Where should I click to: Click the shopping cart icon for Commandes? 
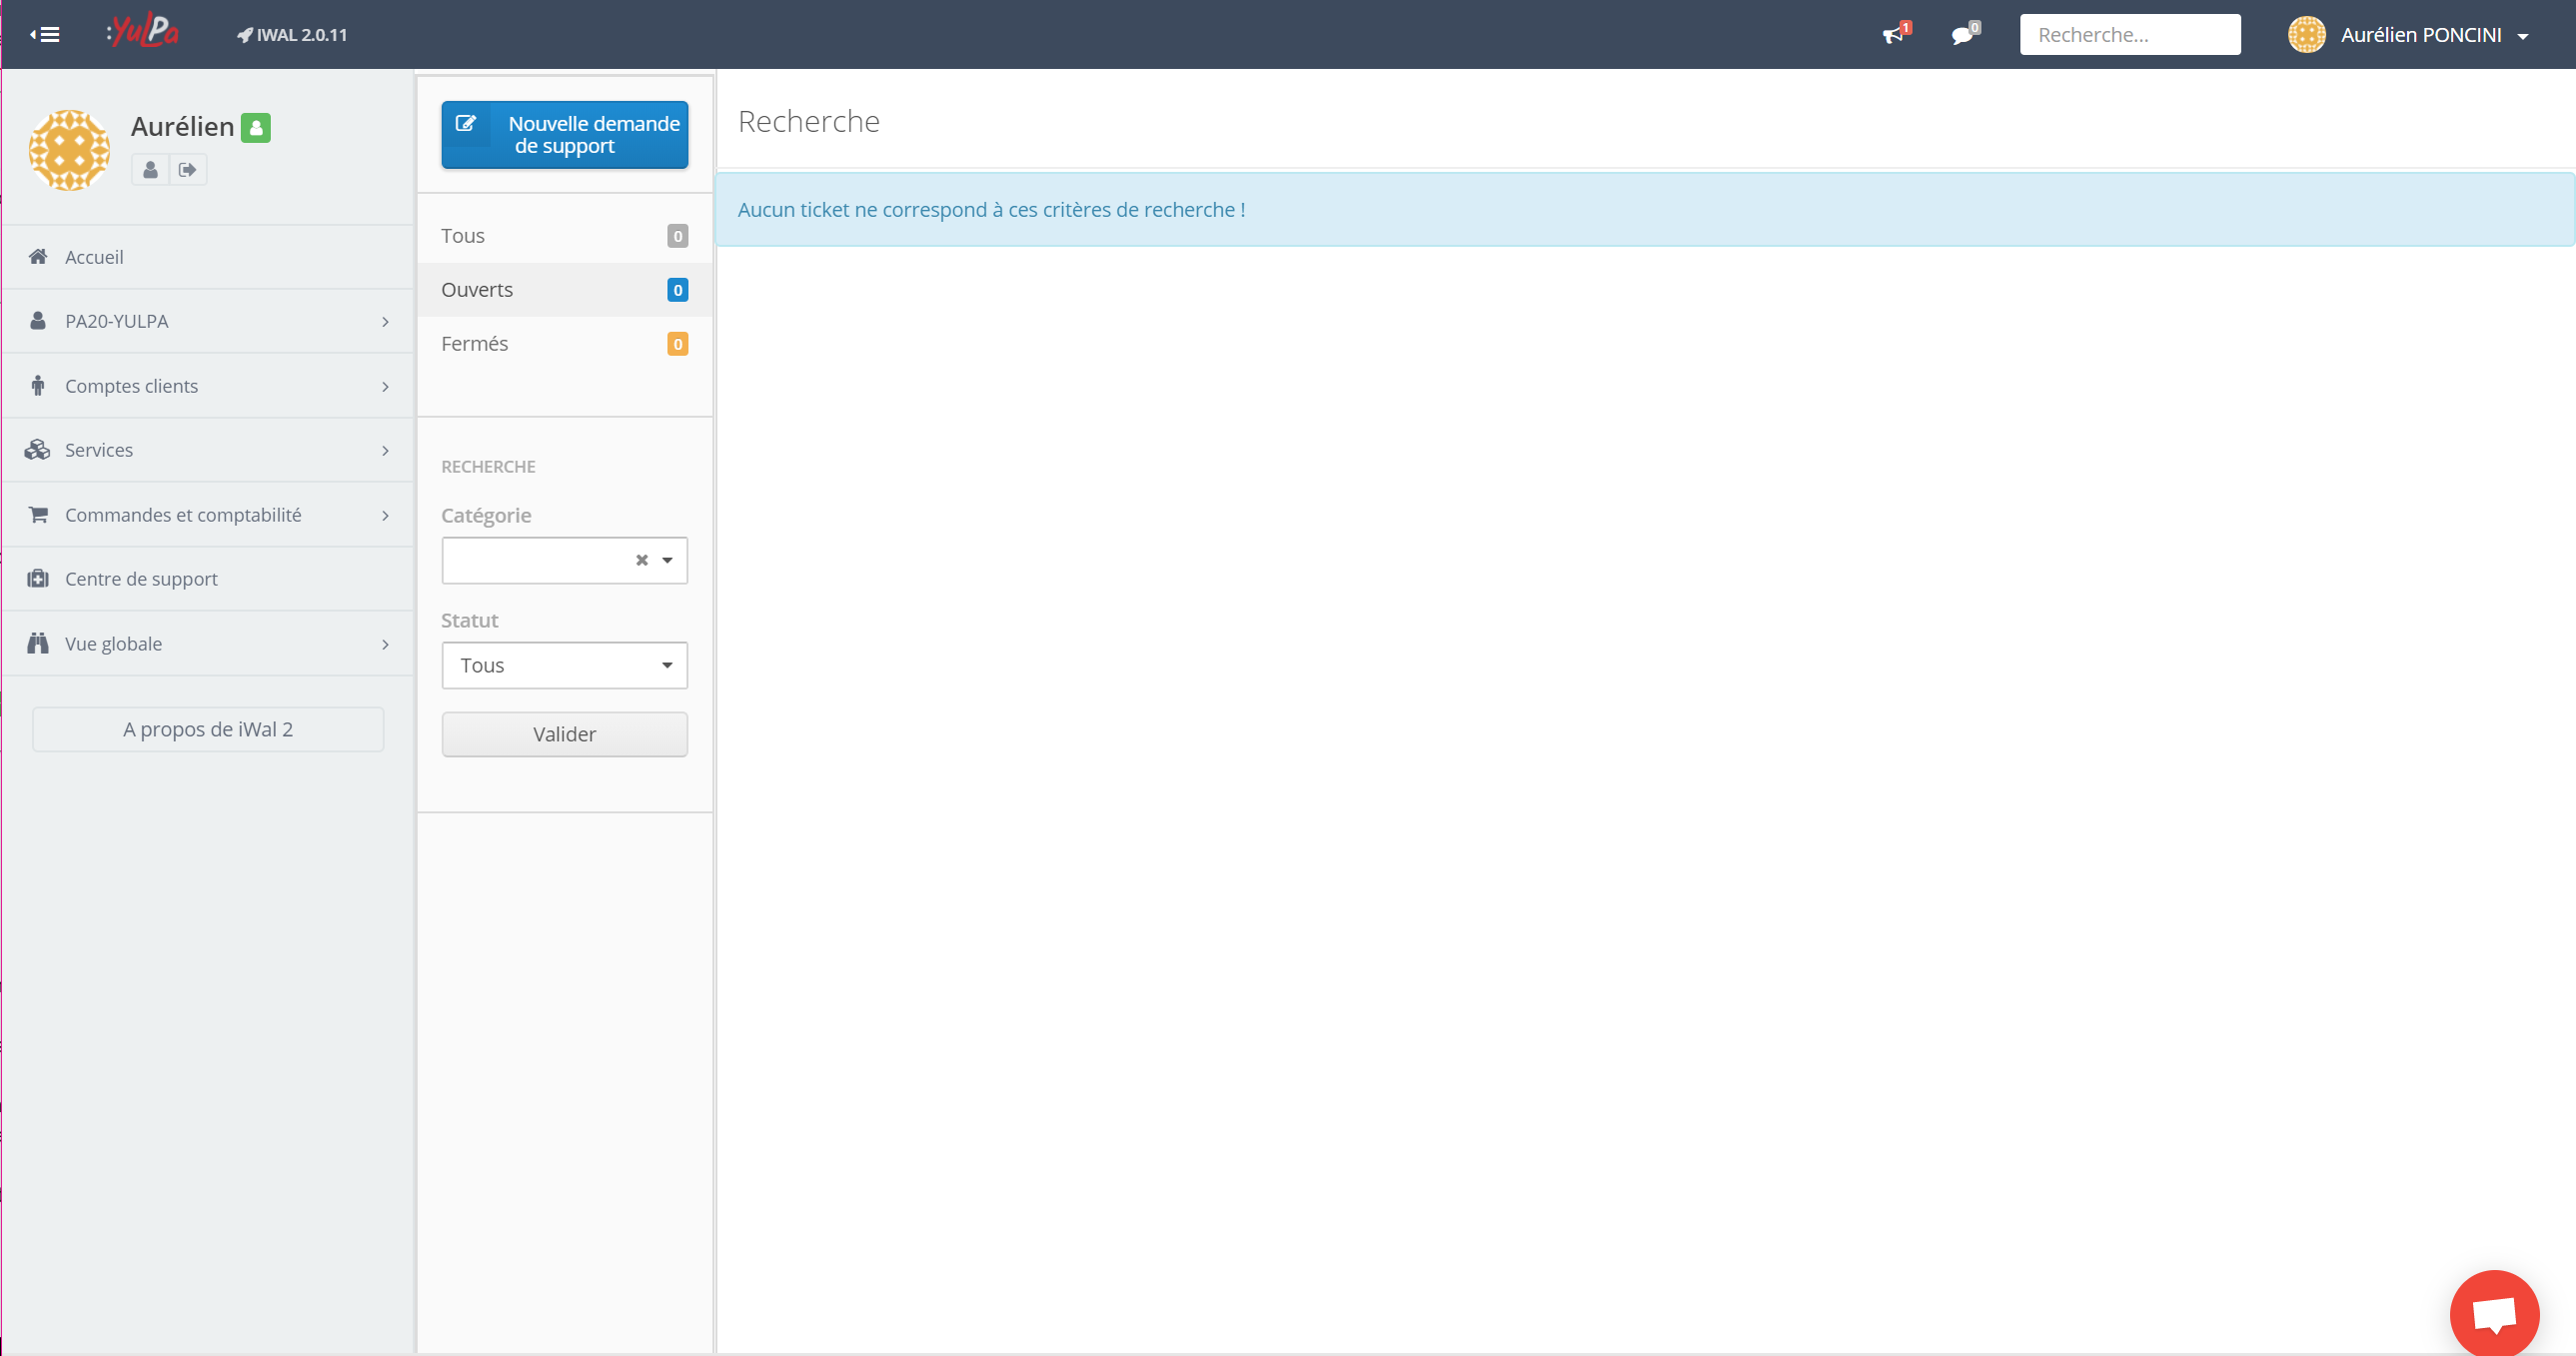click(38, 514)
